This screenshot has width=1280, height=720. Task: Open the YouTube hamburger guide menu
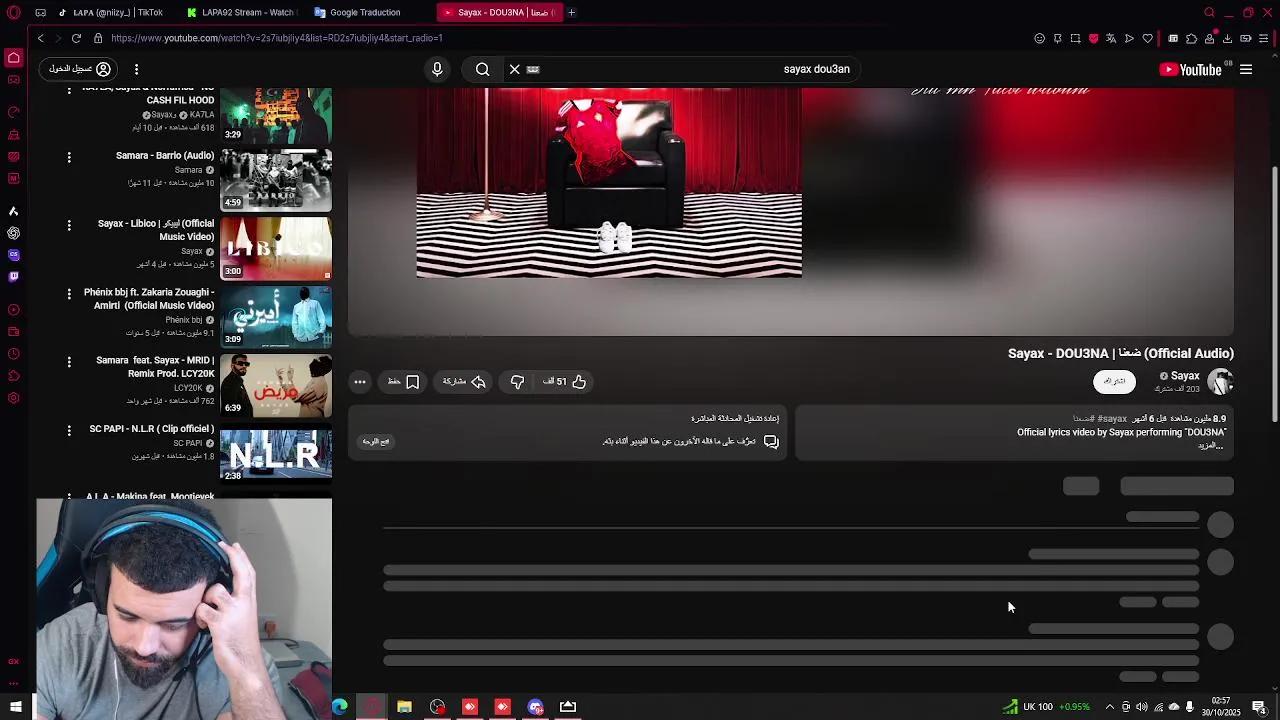point(1246,69)
